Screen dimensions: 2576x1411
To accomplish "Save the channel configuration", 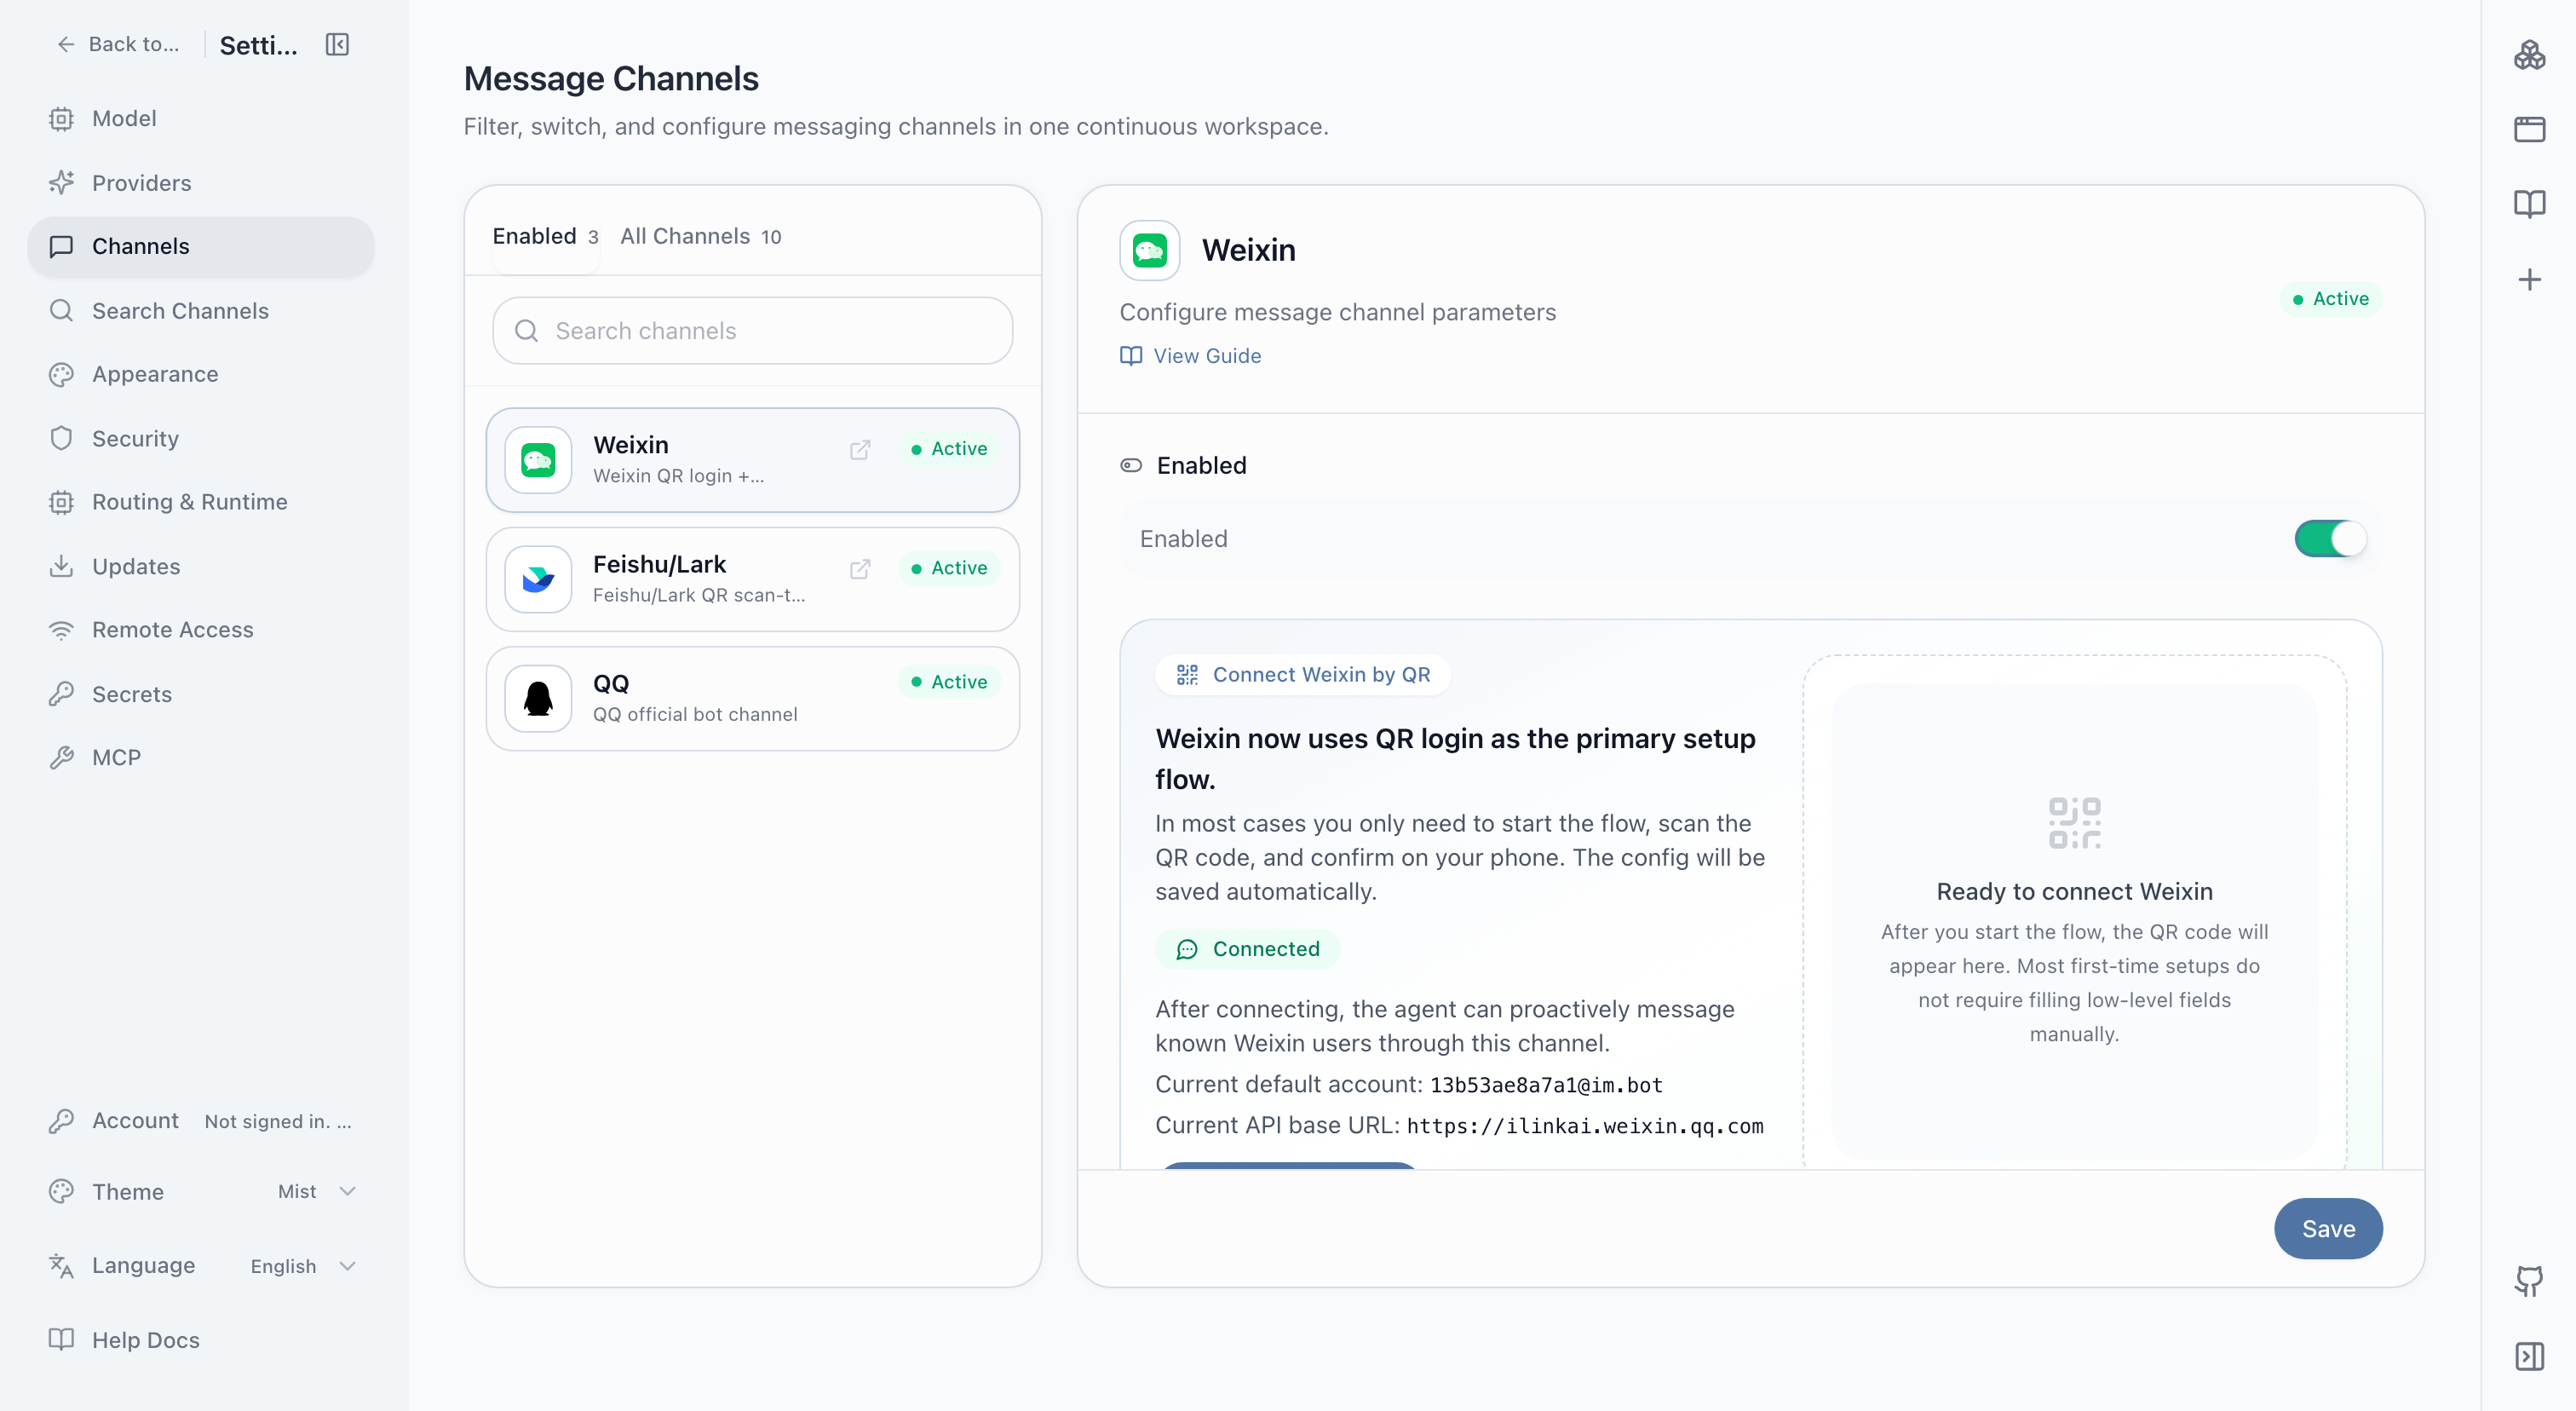I will coord(2327,1228).
